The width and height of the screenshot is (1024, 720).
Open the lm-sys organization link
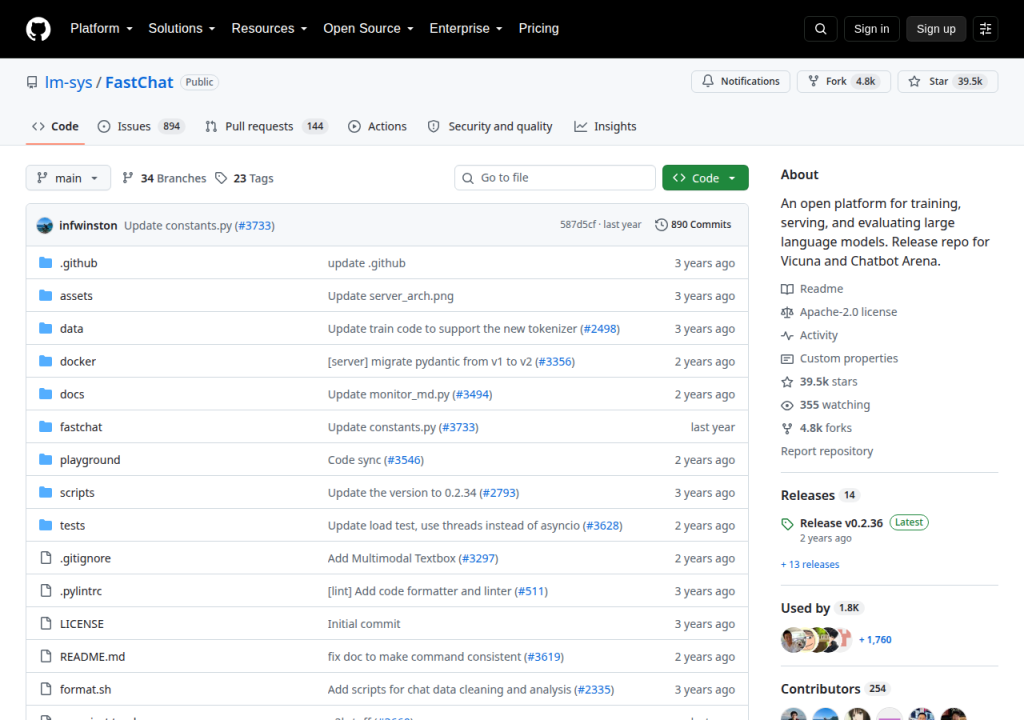coord(69,82)
